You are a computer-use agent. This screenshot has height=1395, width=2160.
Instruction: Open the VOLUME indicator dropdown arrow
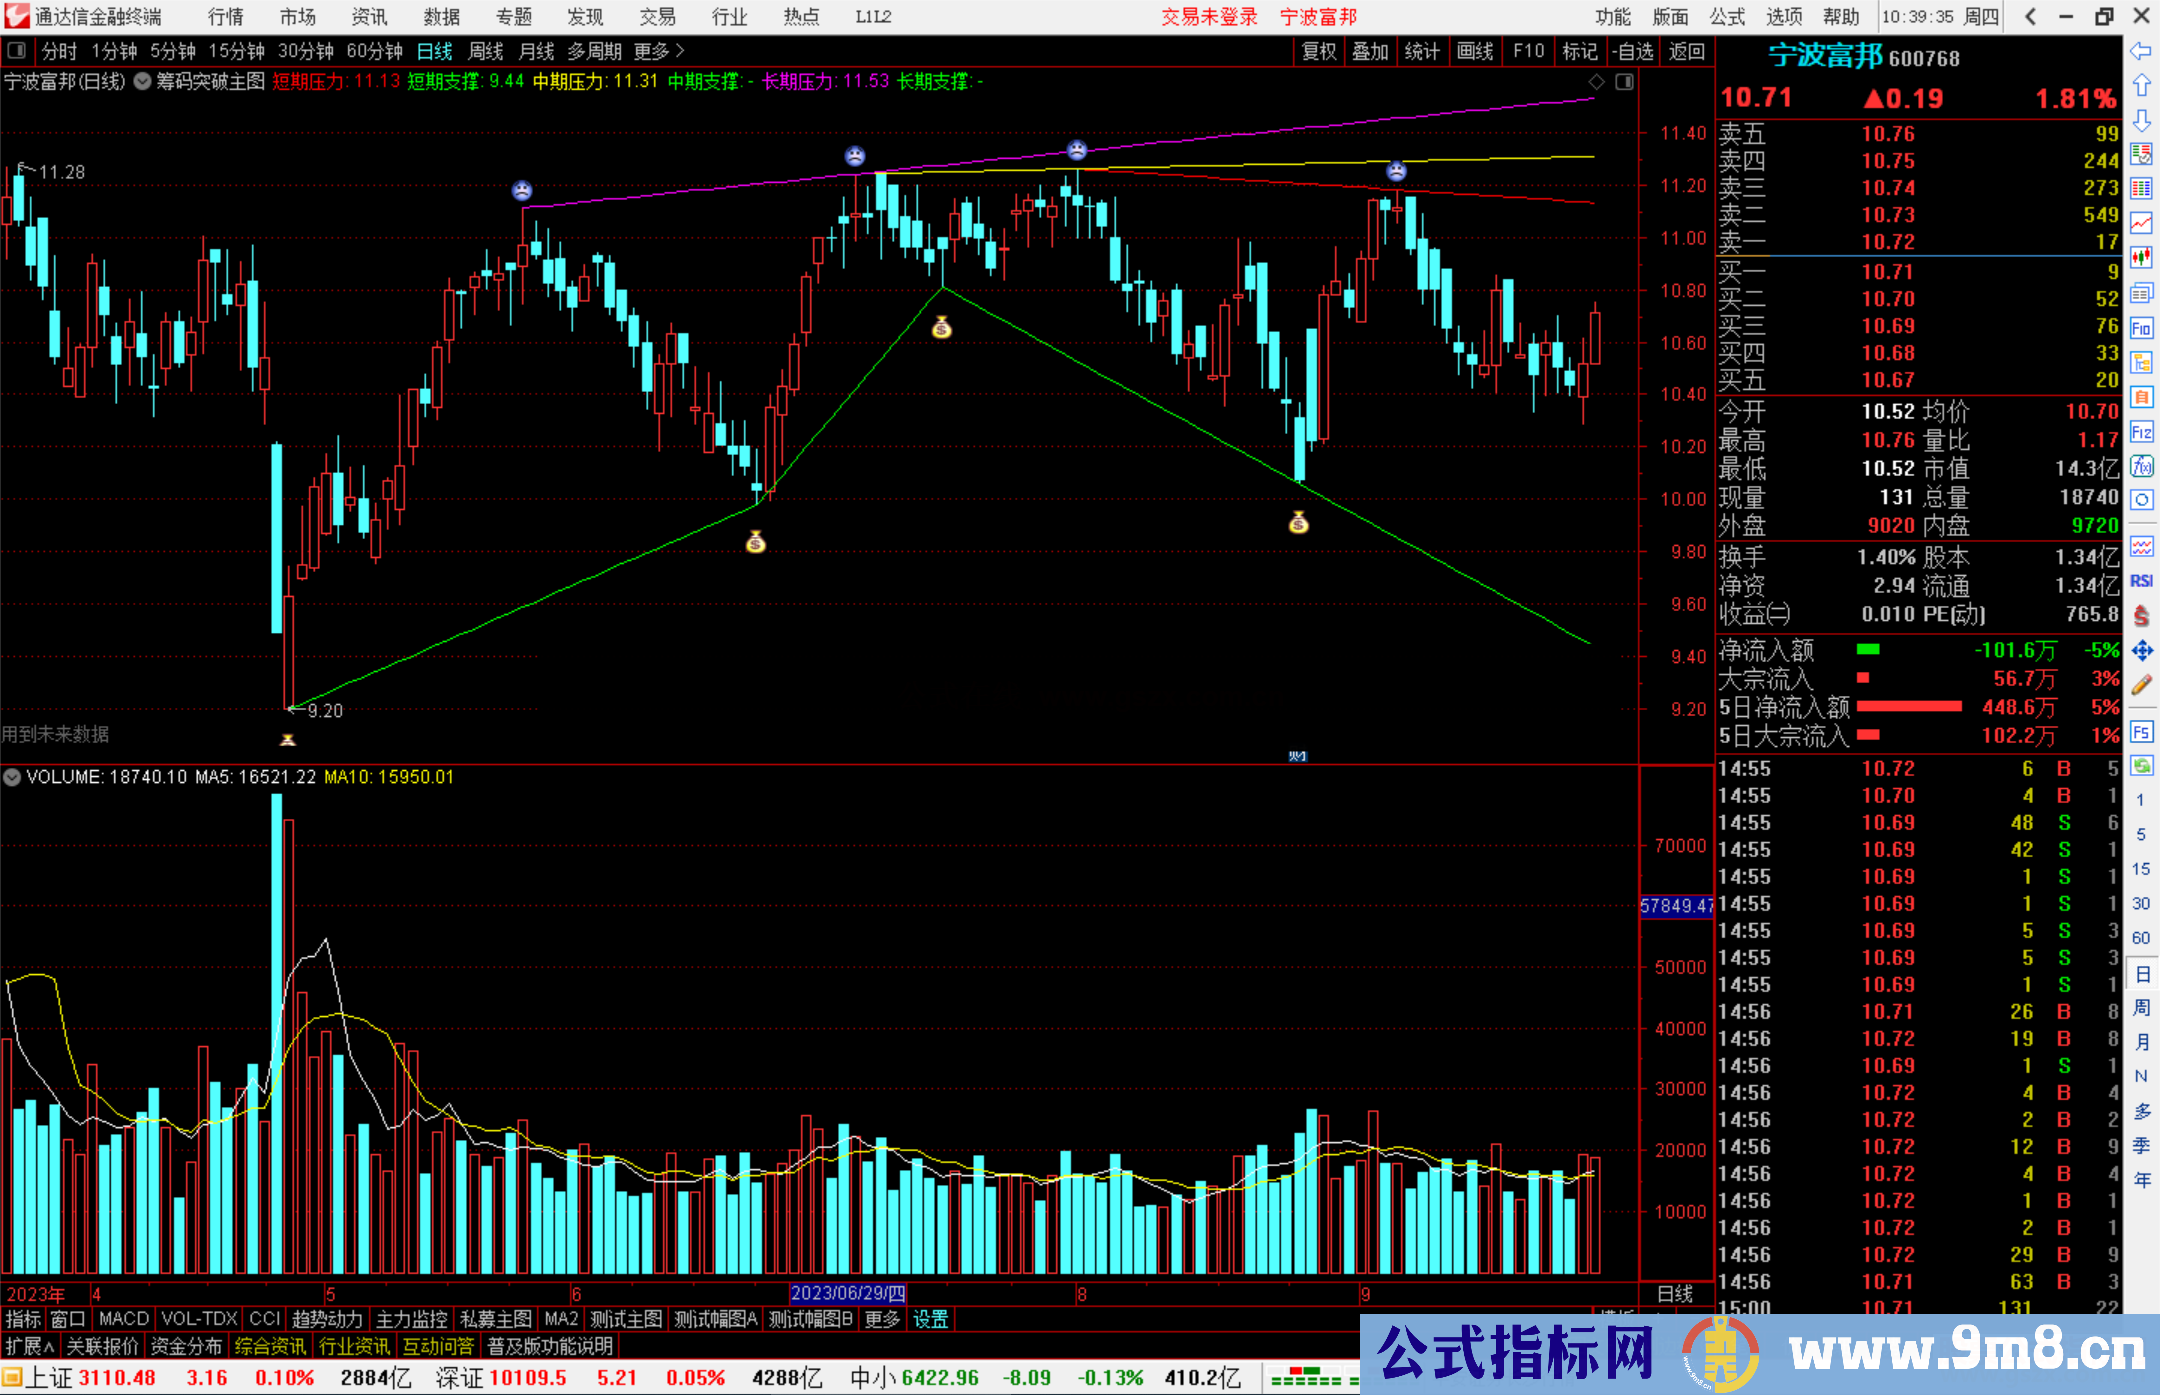tap(12, 777)
